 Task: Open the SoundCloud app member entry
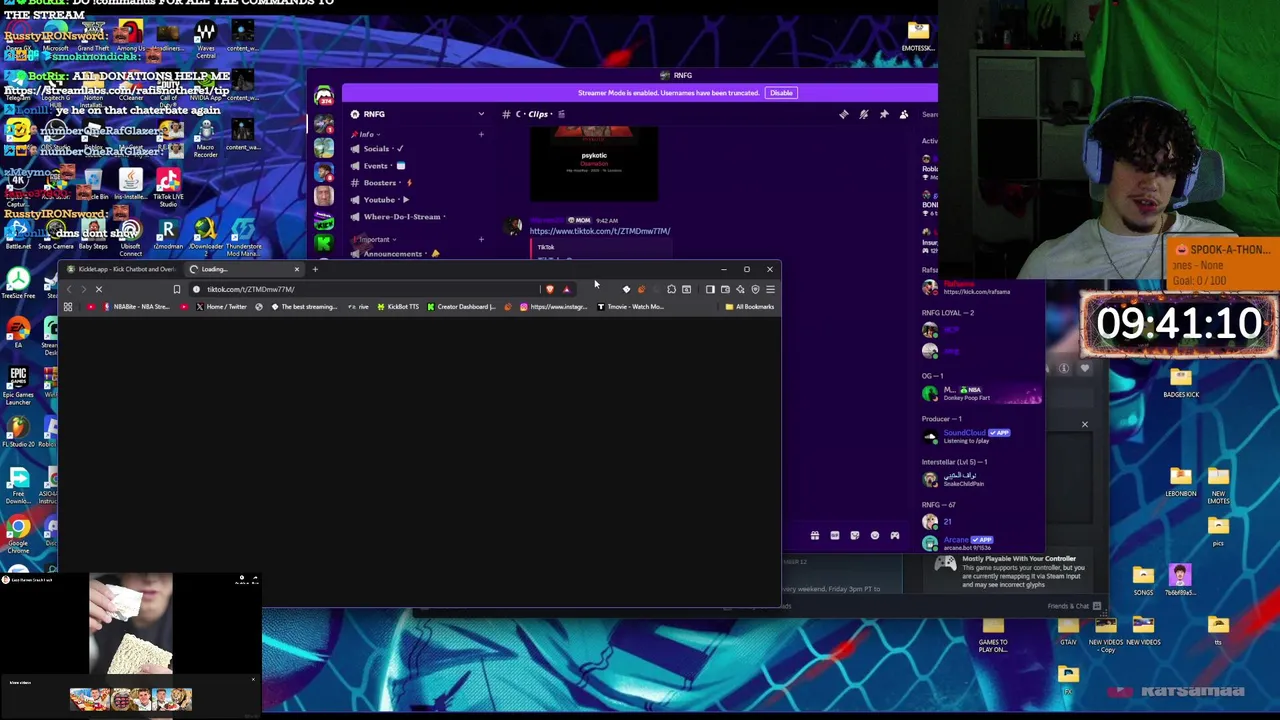980,437
